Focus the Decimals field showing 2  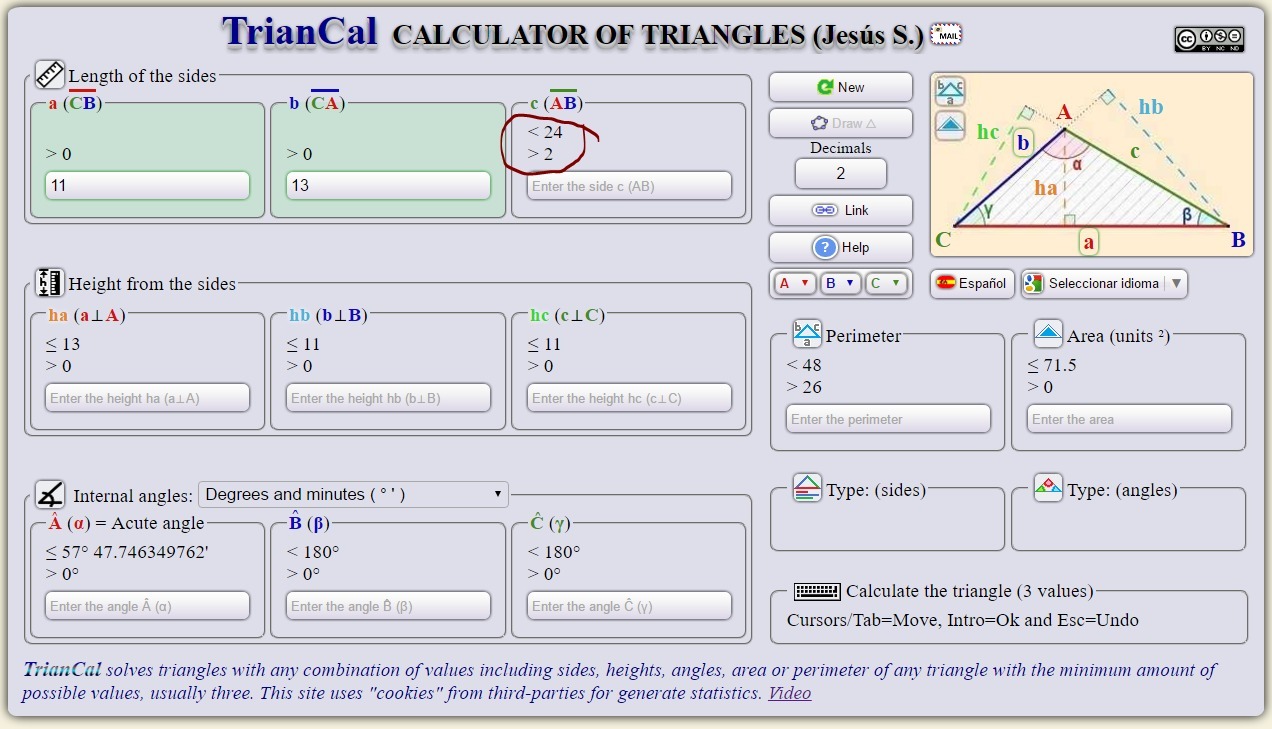tap(841, 173)
